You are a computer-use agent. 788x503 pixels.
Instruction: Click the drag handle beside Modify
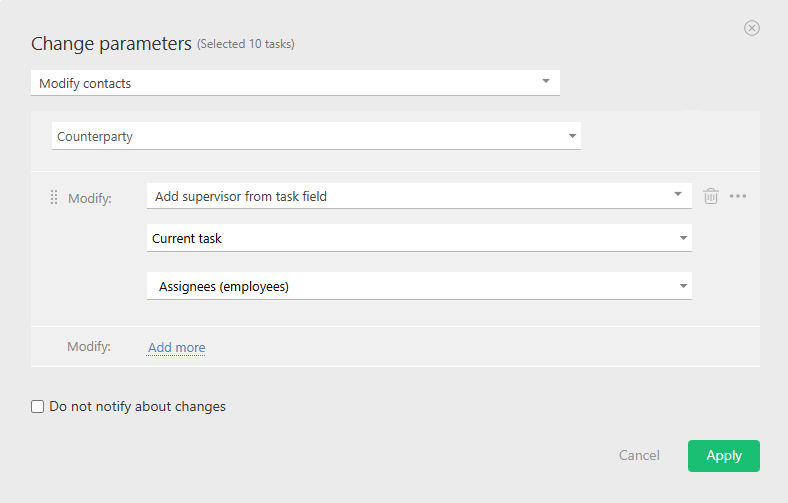pos(54,197)
